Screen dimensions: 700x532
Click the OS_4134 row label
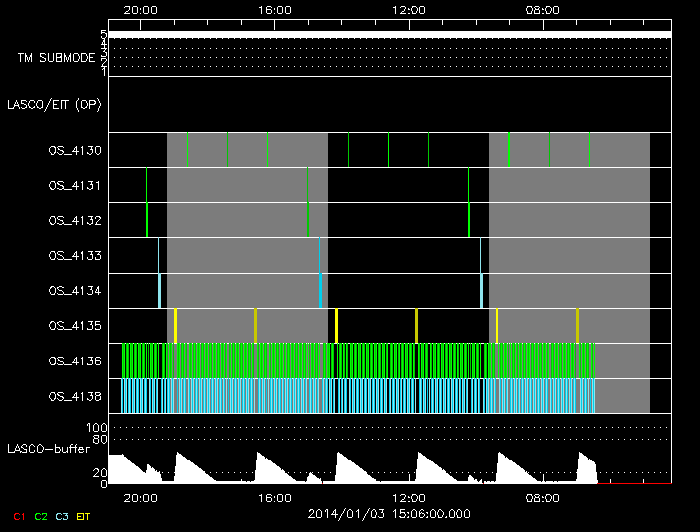(x=75, y=290)
